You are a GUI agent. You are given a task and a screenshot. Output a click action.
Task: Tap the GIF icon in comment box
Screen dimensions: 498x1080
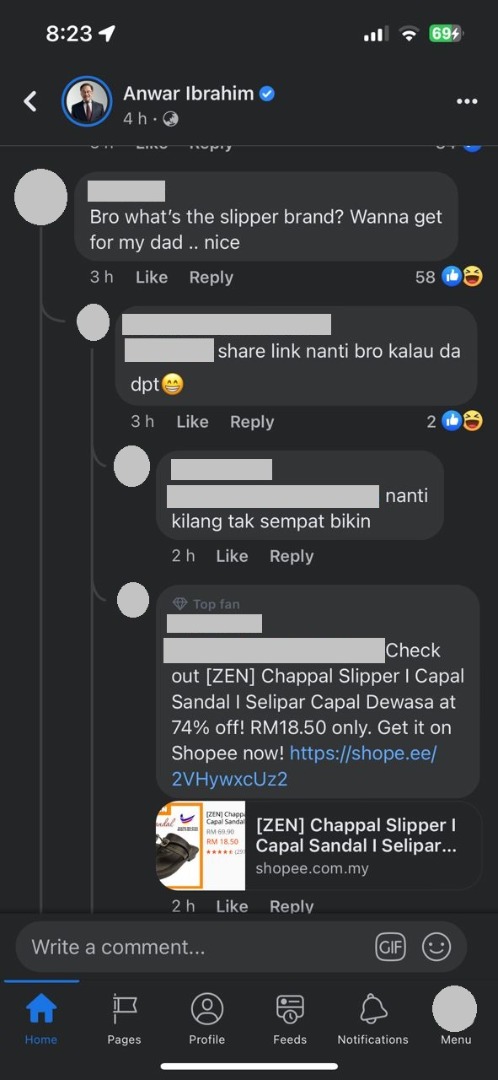[x=391, y=947]
